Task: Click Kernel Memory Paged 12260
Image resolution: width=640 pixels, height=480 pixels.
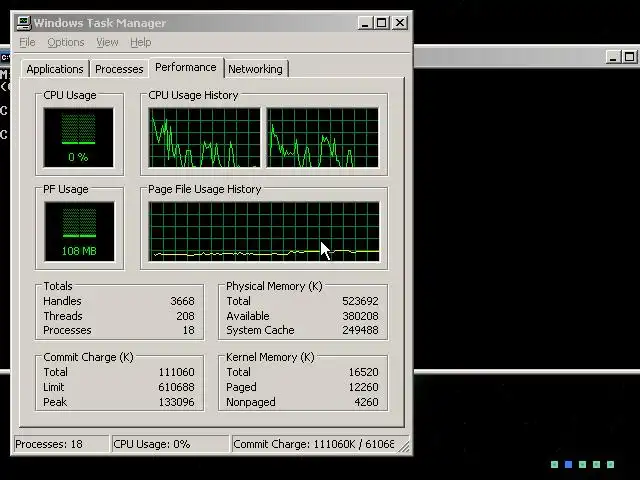Action: 363,387
